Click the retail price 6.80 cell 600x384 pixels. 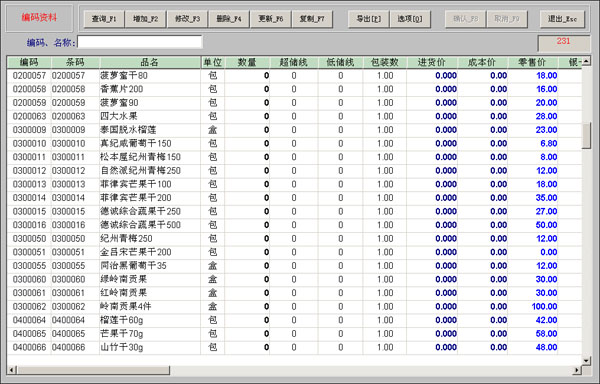click(x=533, y=143)
